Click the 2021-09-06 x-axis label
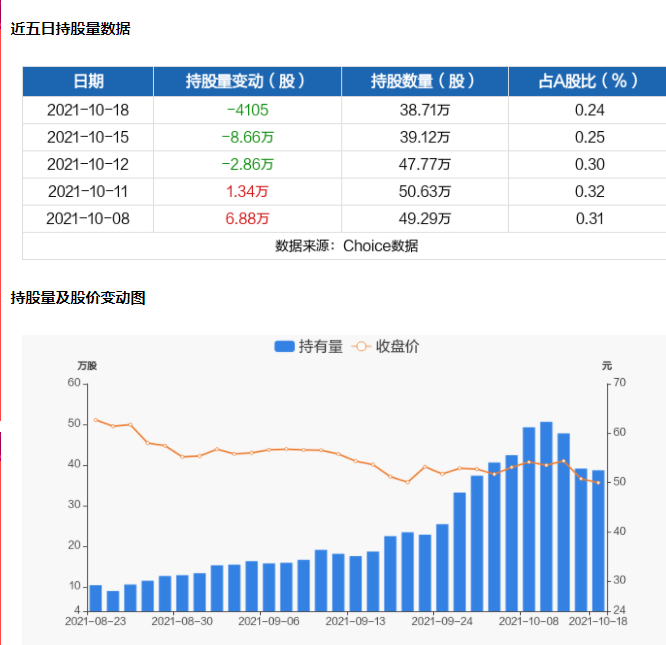The image size is (666, 645). point(269,622)
